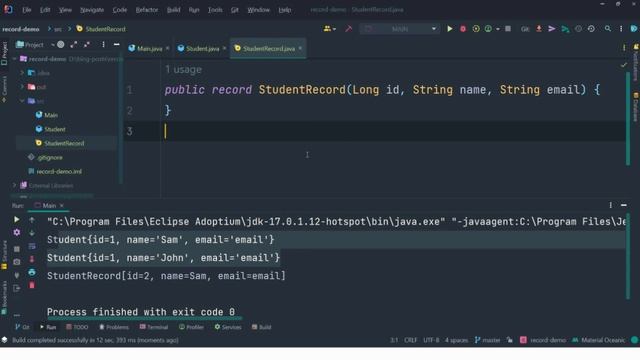
Task: Exit the Run session icon
Action: (x=16, y=288)
